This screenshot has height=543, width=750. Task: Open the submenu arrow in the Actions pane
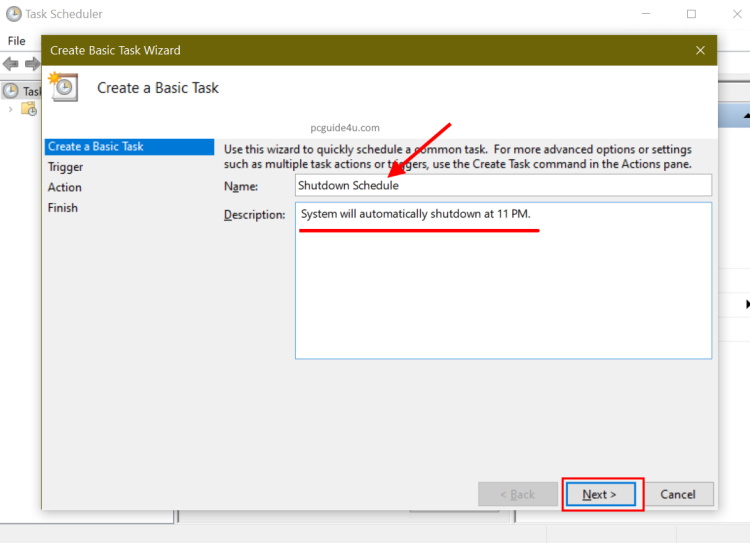point(746,303)
